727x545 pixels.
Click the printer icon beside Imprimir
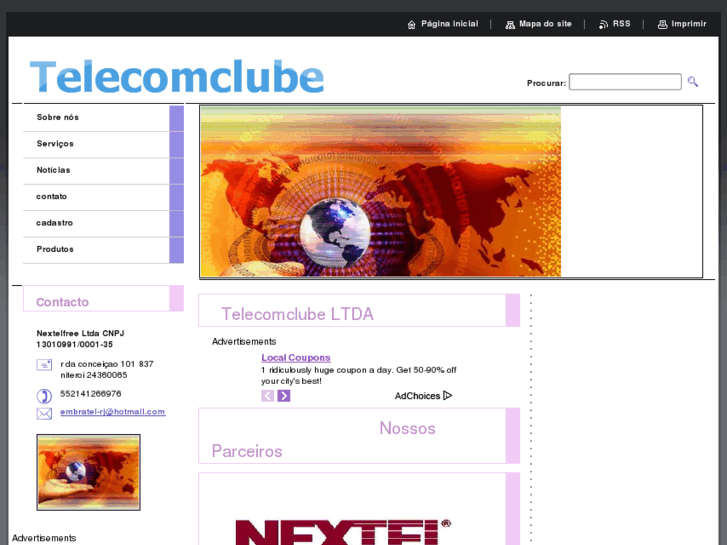[x=663, y=25]
